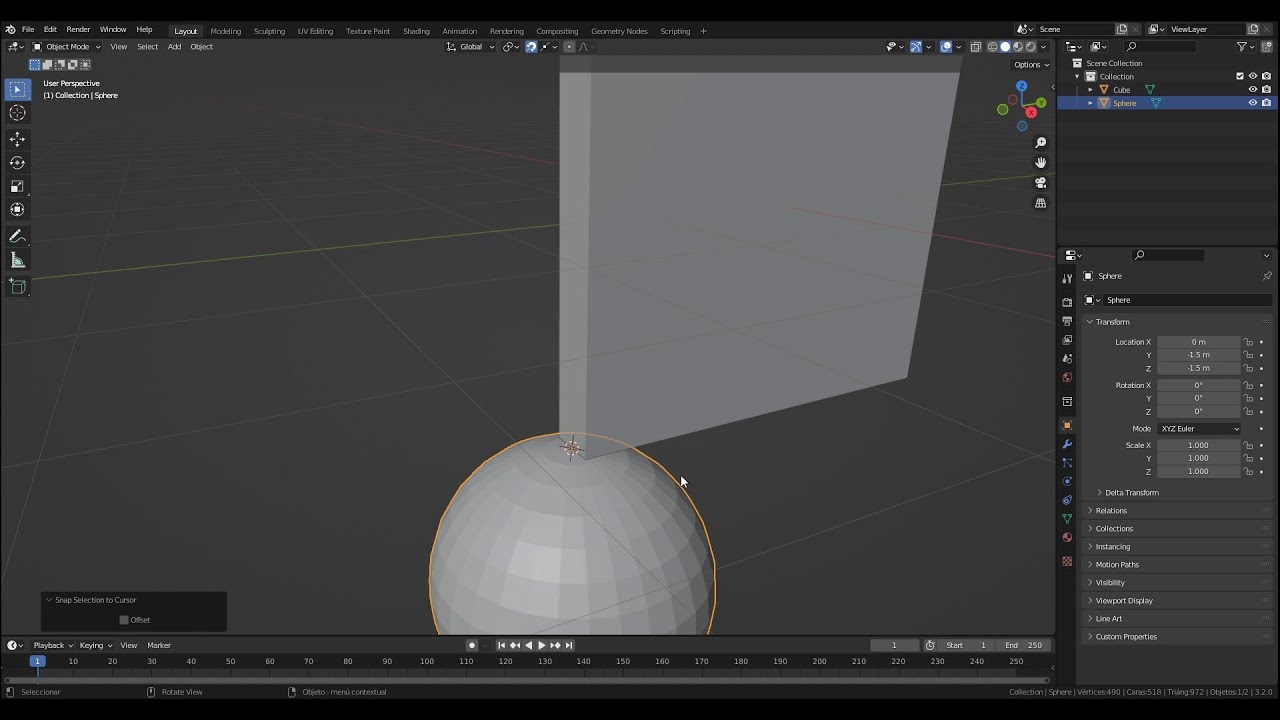Image resolution: width=1280 pixels, height=720 pixels.
Task: Open the Render menu
Action: coord(78,30)
